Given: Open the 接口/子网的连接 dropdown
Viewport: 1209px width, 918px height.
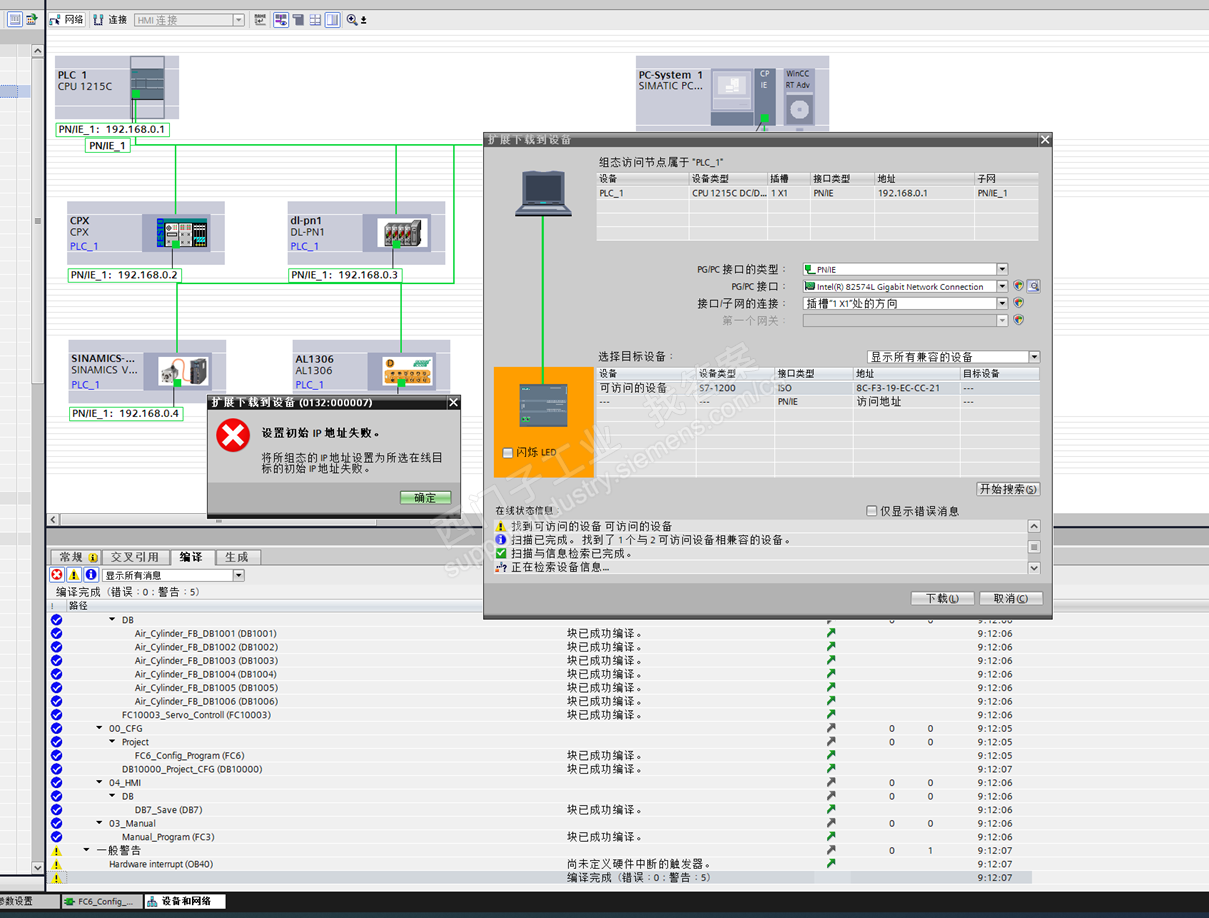Looking at the screenshot, I should click(x=1002, y=304).
